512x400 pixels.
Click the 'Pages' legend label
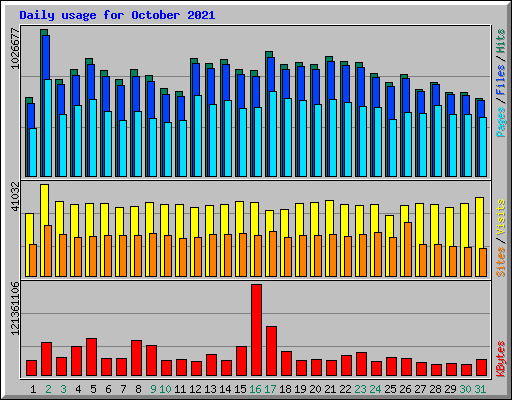click(x=501, y=122)
